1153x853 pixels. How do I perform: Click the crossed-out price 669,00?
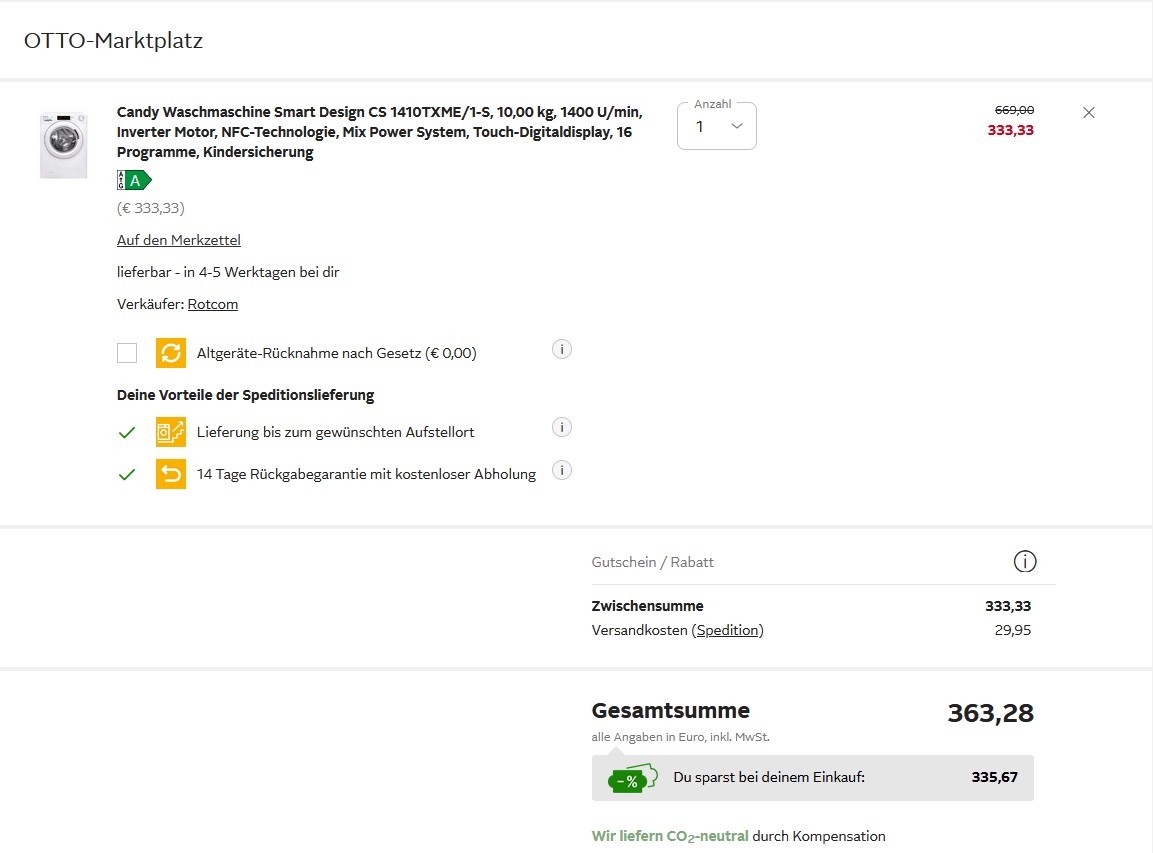coord(1014,110)
